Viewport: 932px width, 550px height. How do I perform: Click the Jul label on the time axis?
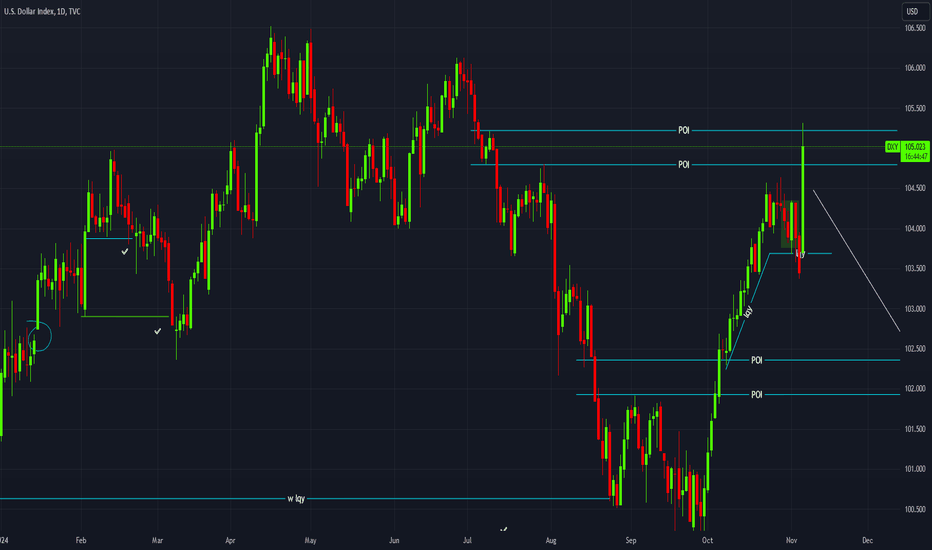click(x=467, y=540)
